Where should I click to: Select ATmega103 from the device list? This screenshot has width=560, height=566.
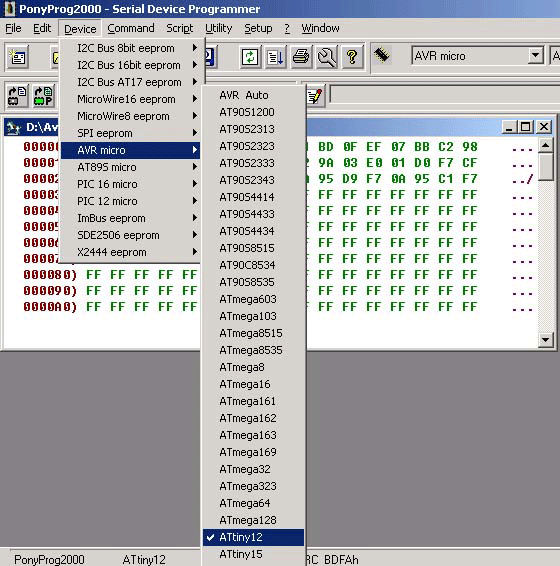[x=253, y=316]
